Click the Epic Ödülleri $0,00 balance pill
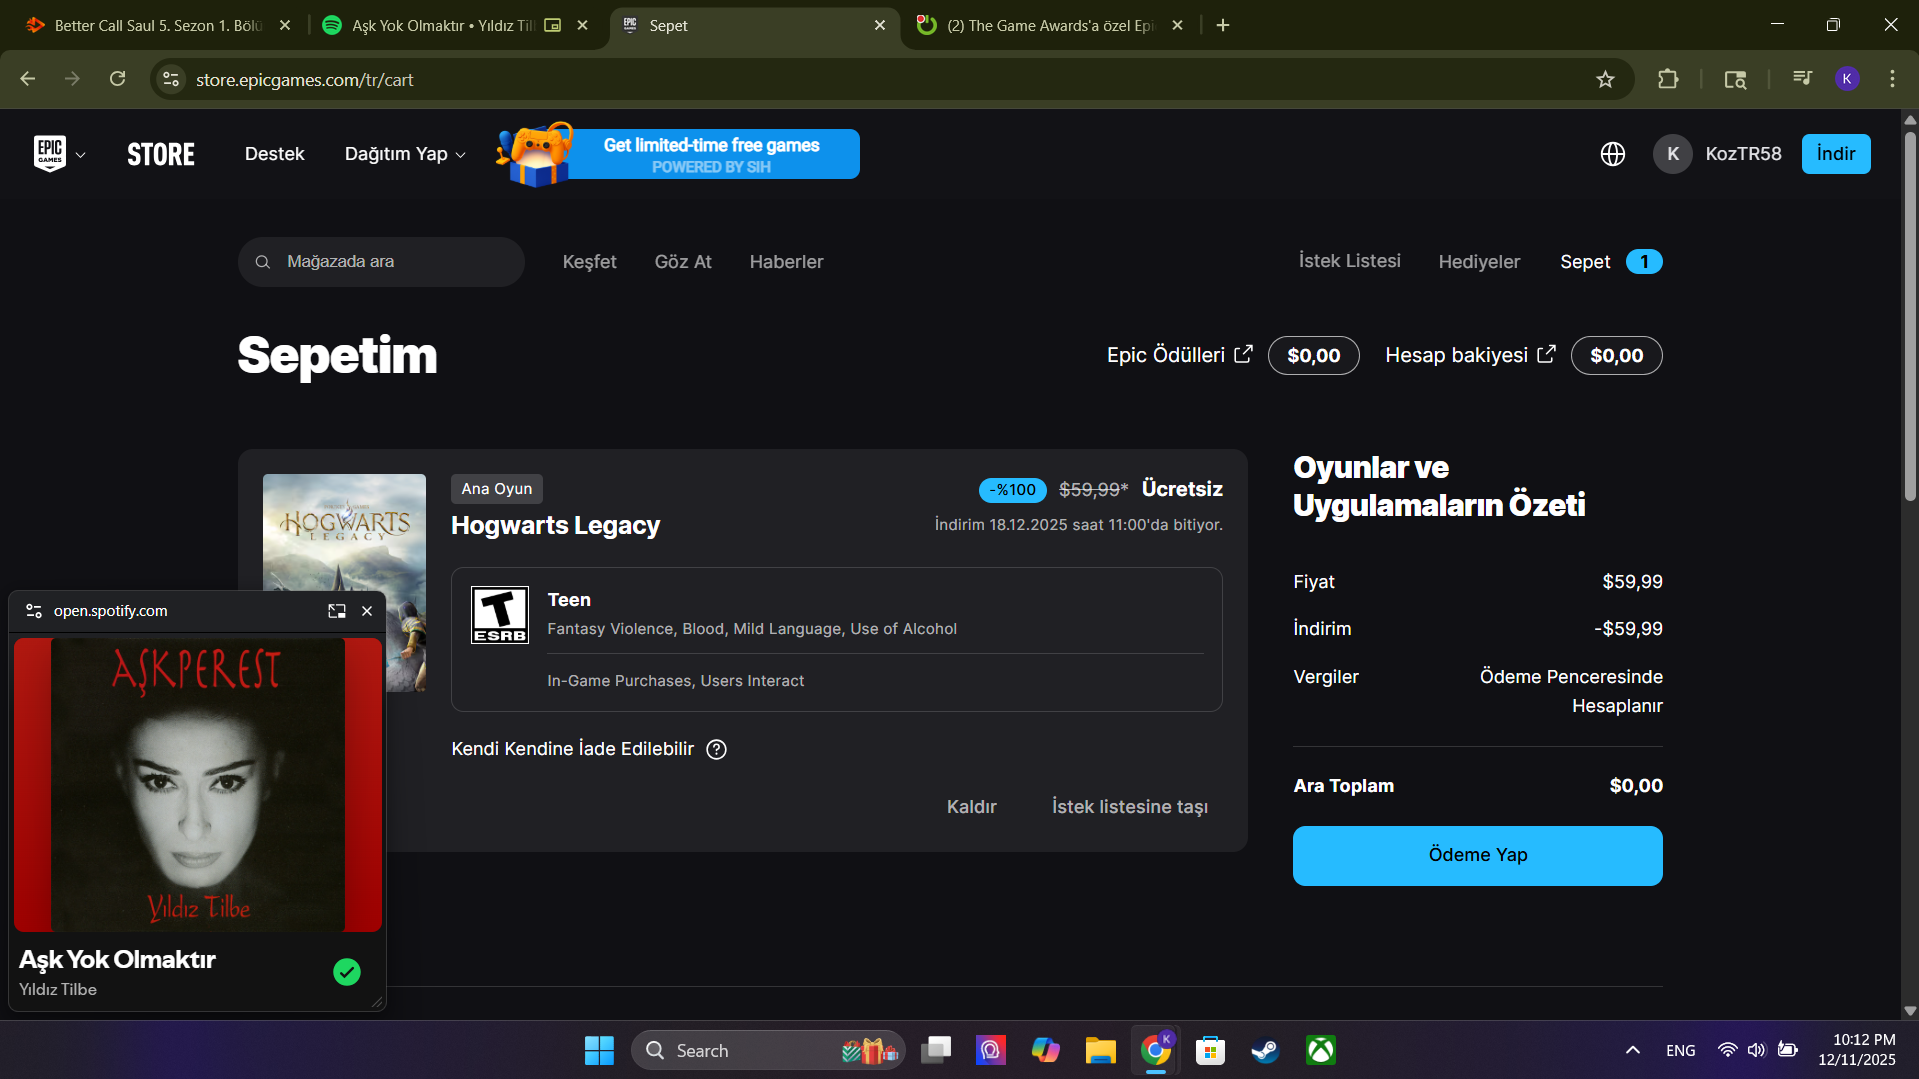The image size is (1919, 1079). [x=1313, y=355]
